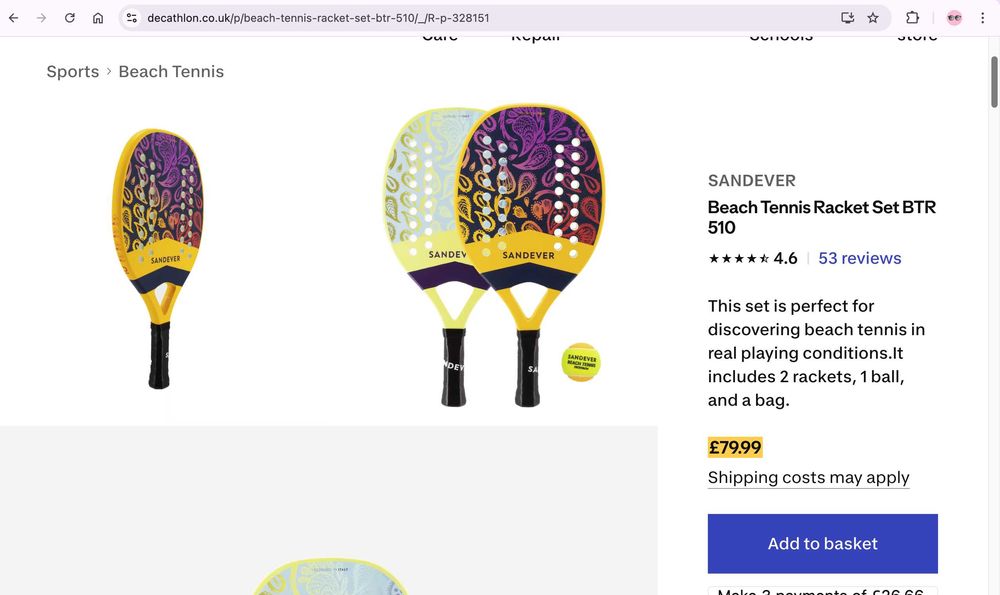Bookmark this page with the star icon
1000x595 pixels.
pos(873,18)
